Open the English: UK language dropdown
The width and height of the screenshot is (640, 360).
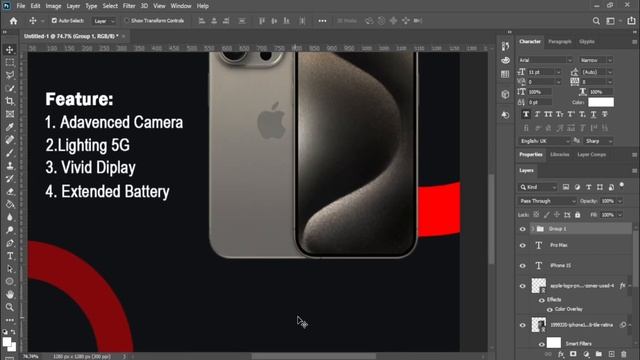pyautogui.click(x=544, y=141)
